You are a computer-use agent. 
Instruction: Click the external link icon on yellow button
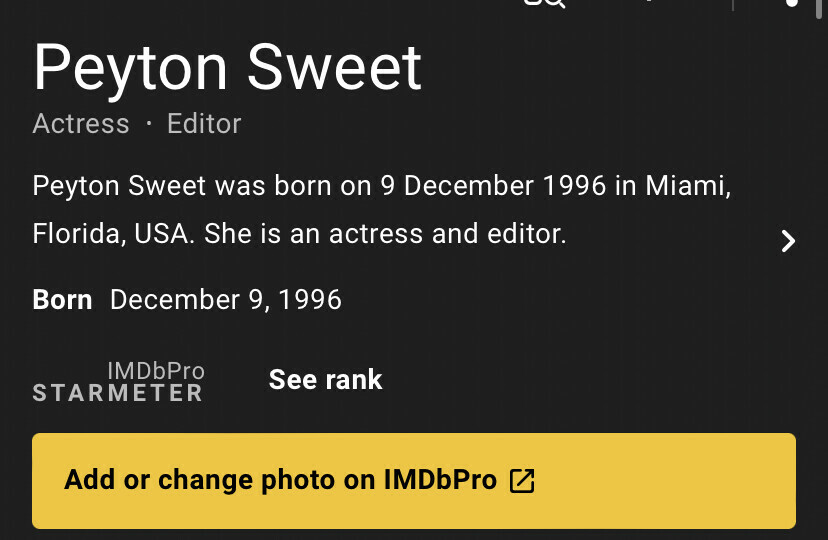[522, 480]
